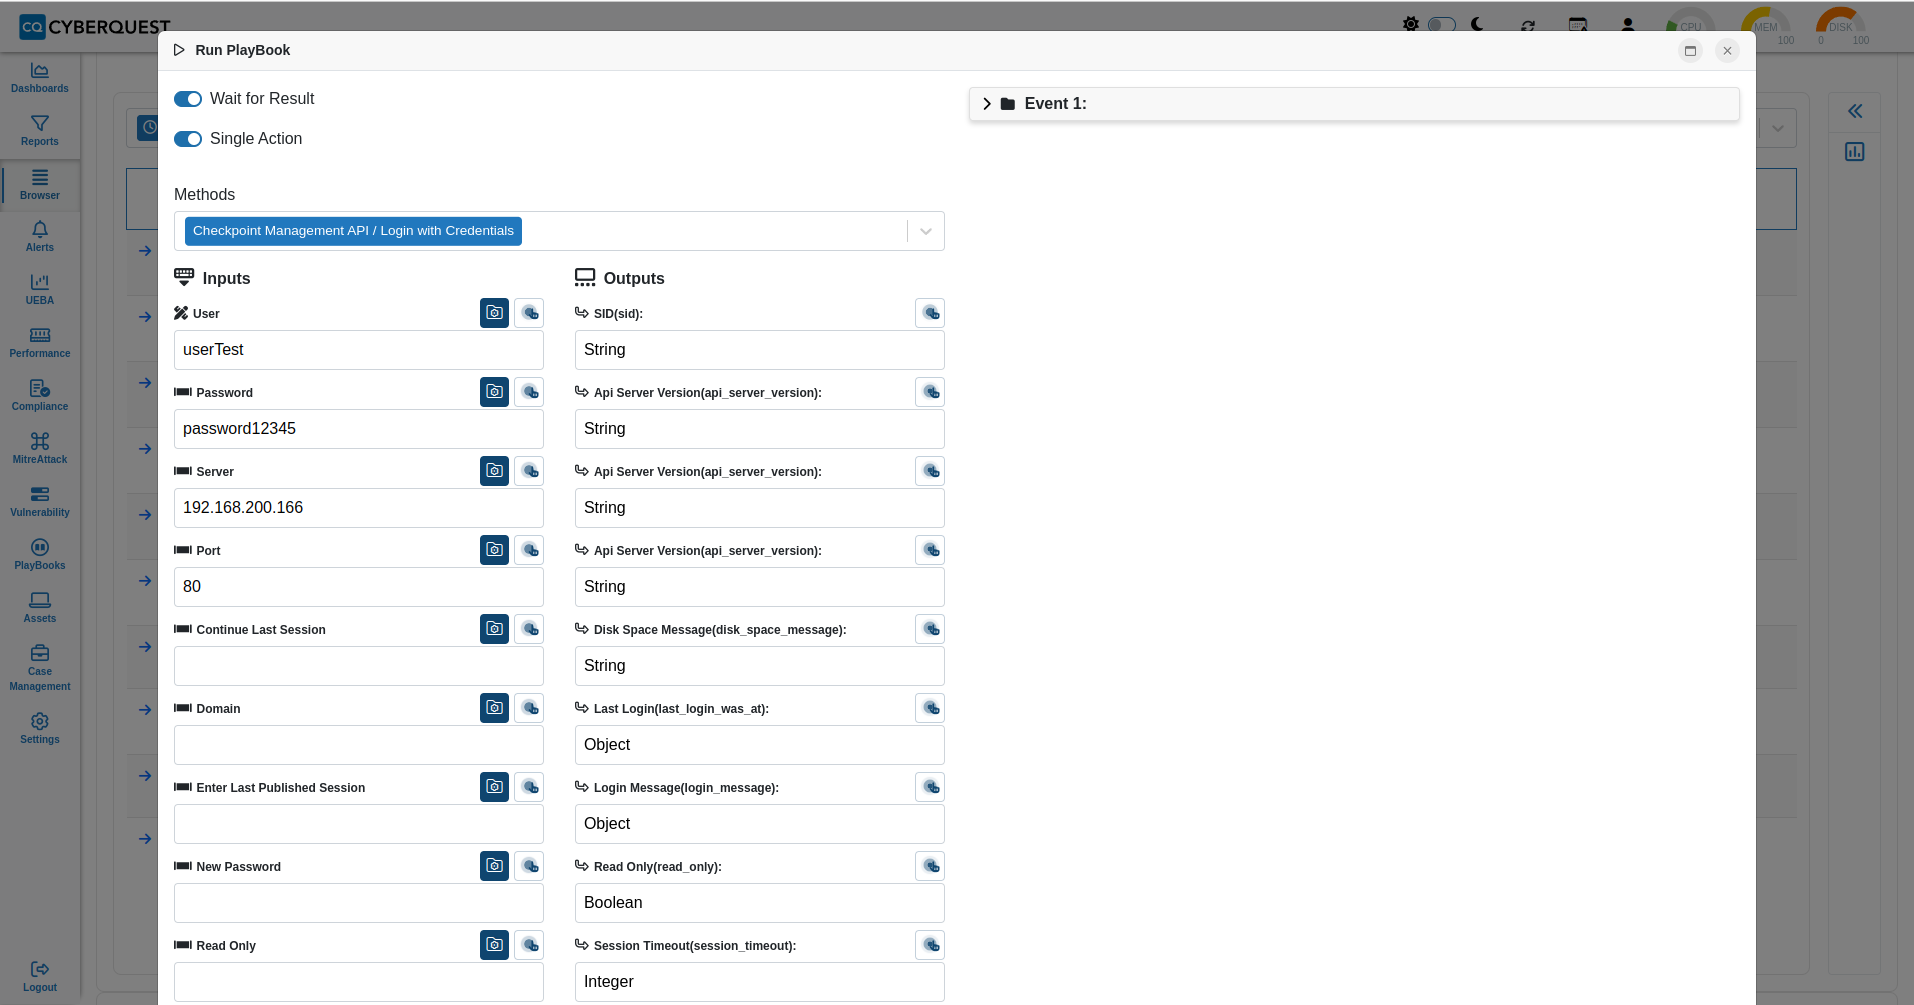Click the camera icon beside Read Only input
This screenshot has width=1914, height=1005.
click(494, 945)
